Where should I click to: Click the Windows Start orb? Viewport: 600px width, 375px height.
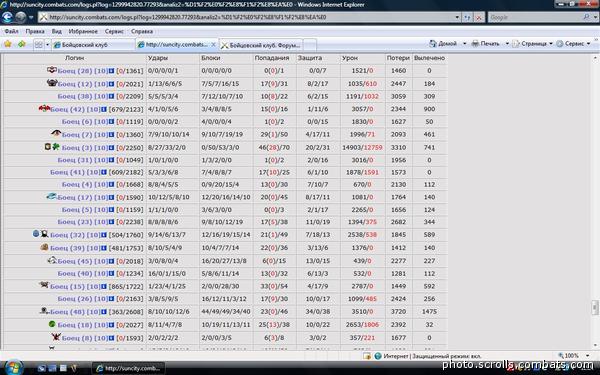[13, 368]
